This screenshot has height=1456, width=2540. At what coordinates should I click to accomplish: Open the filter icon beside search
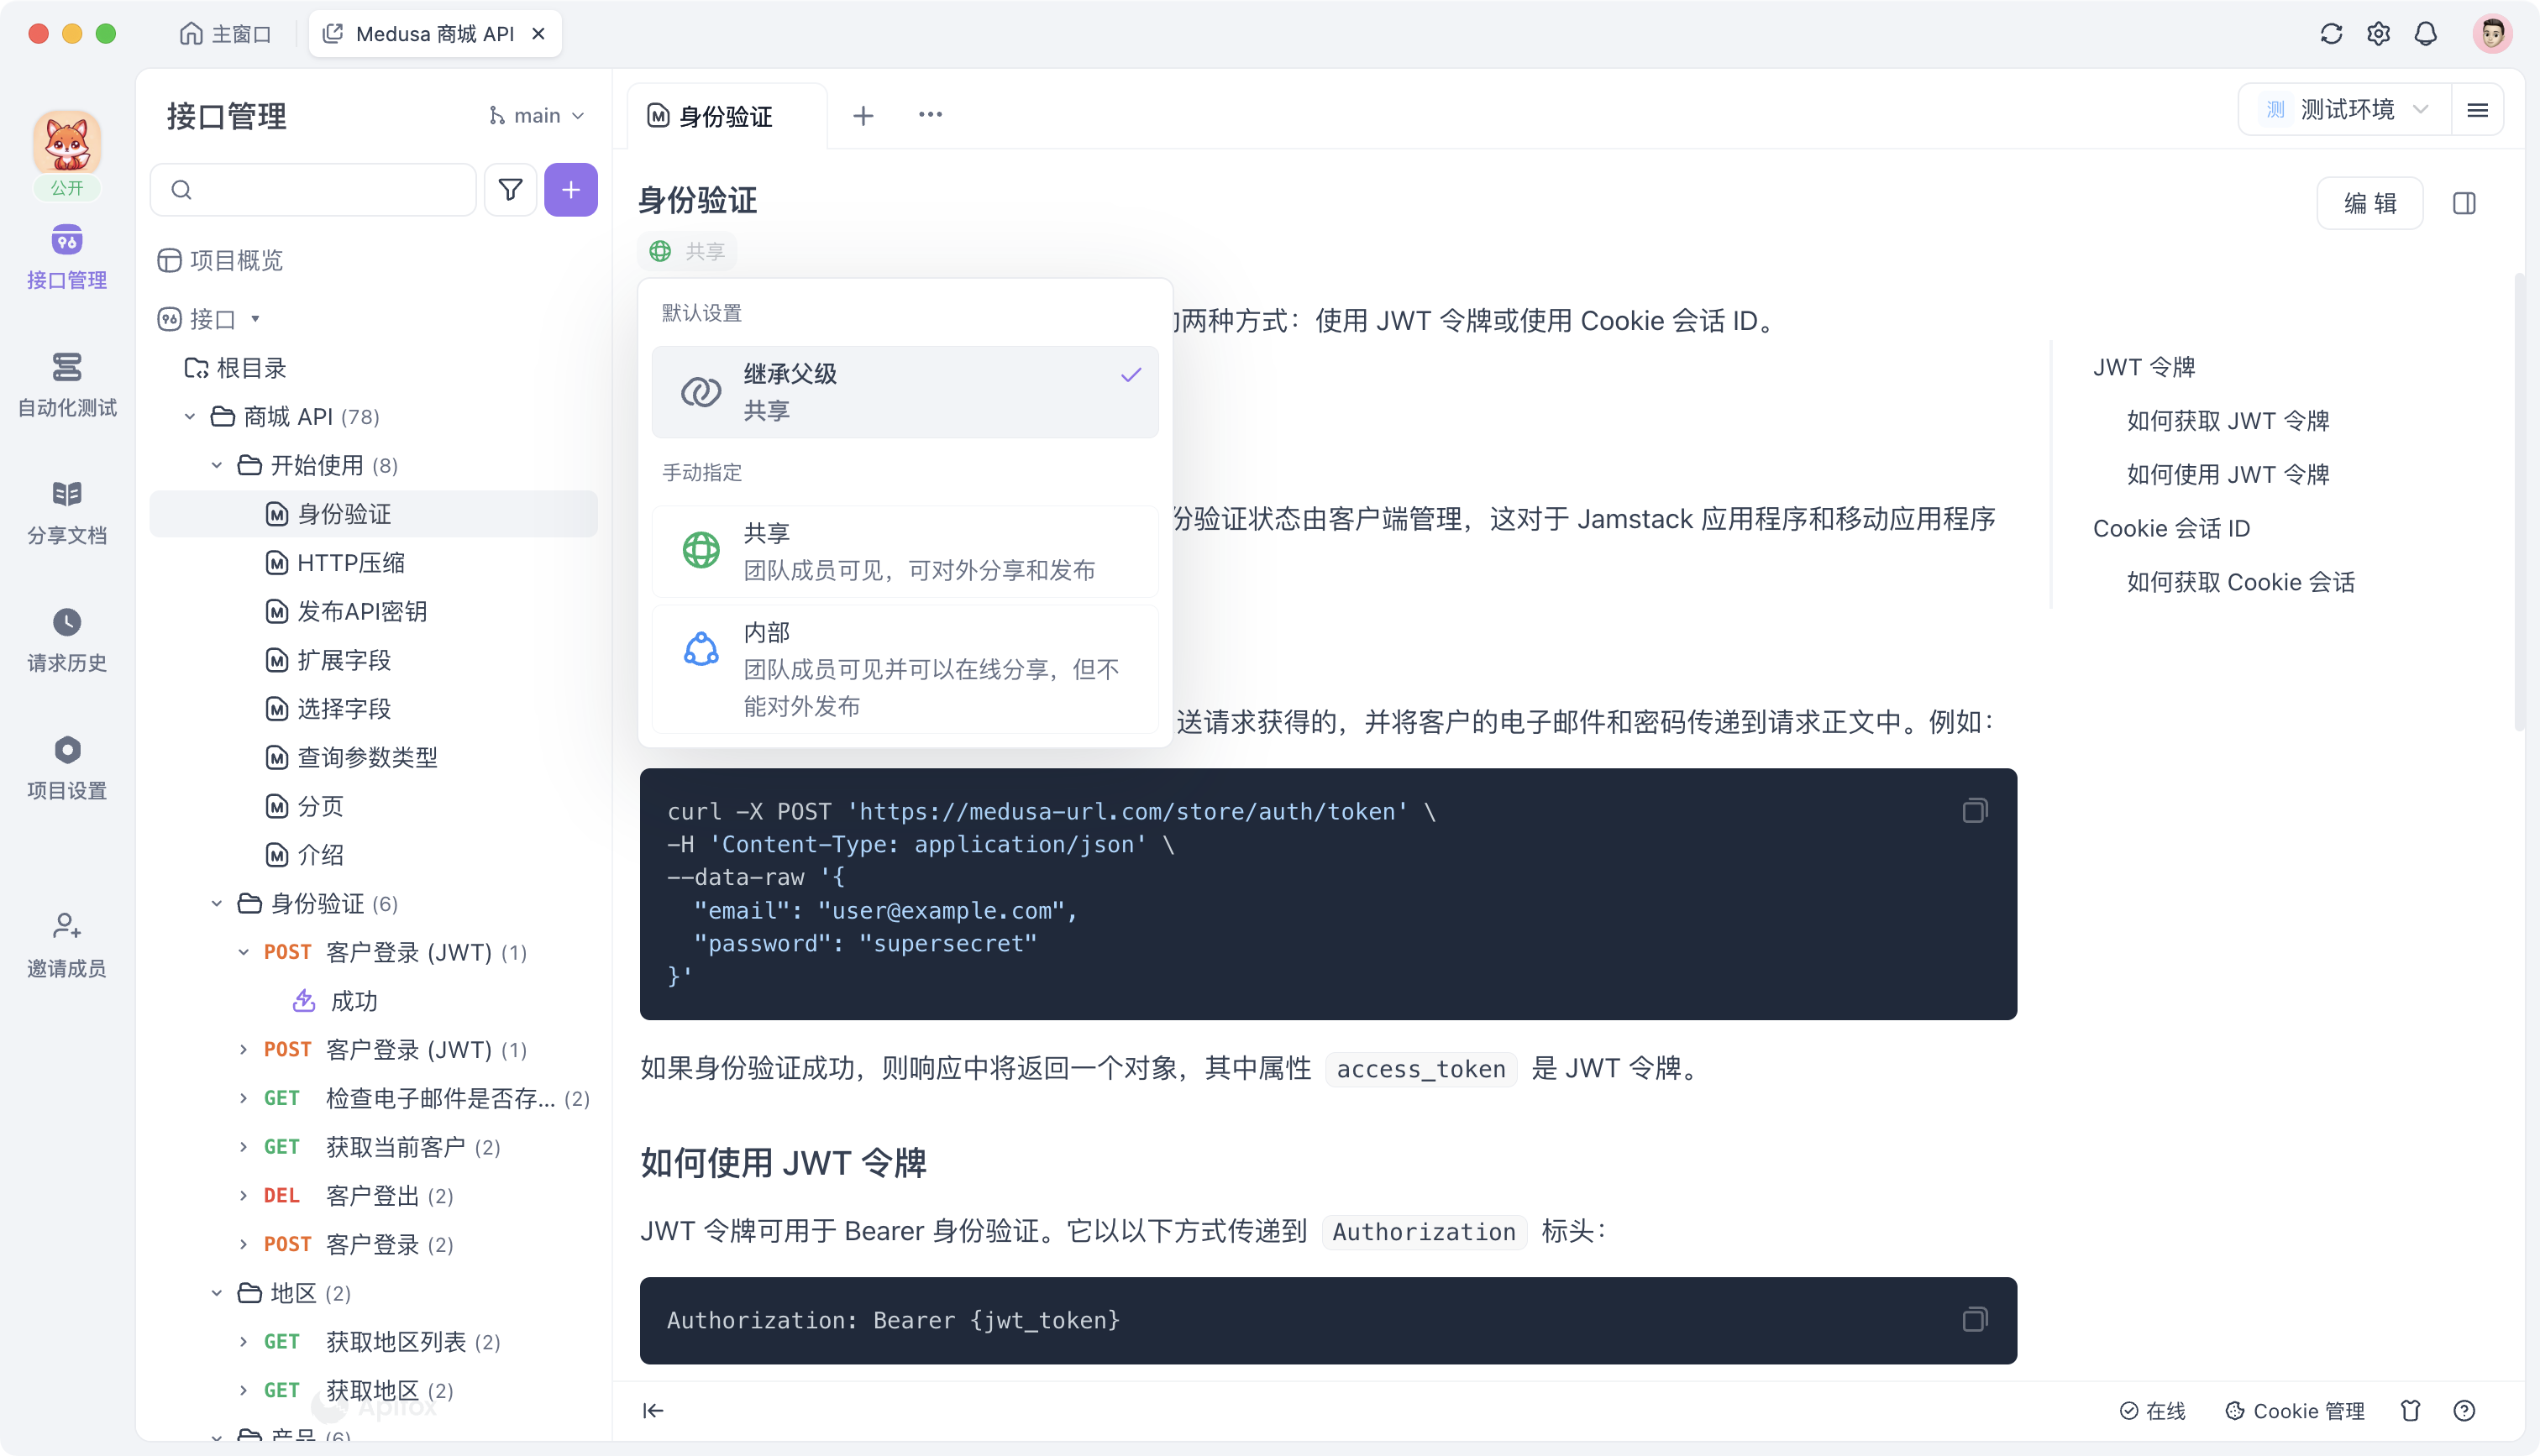pos(510,189)
